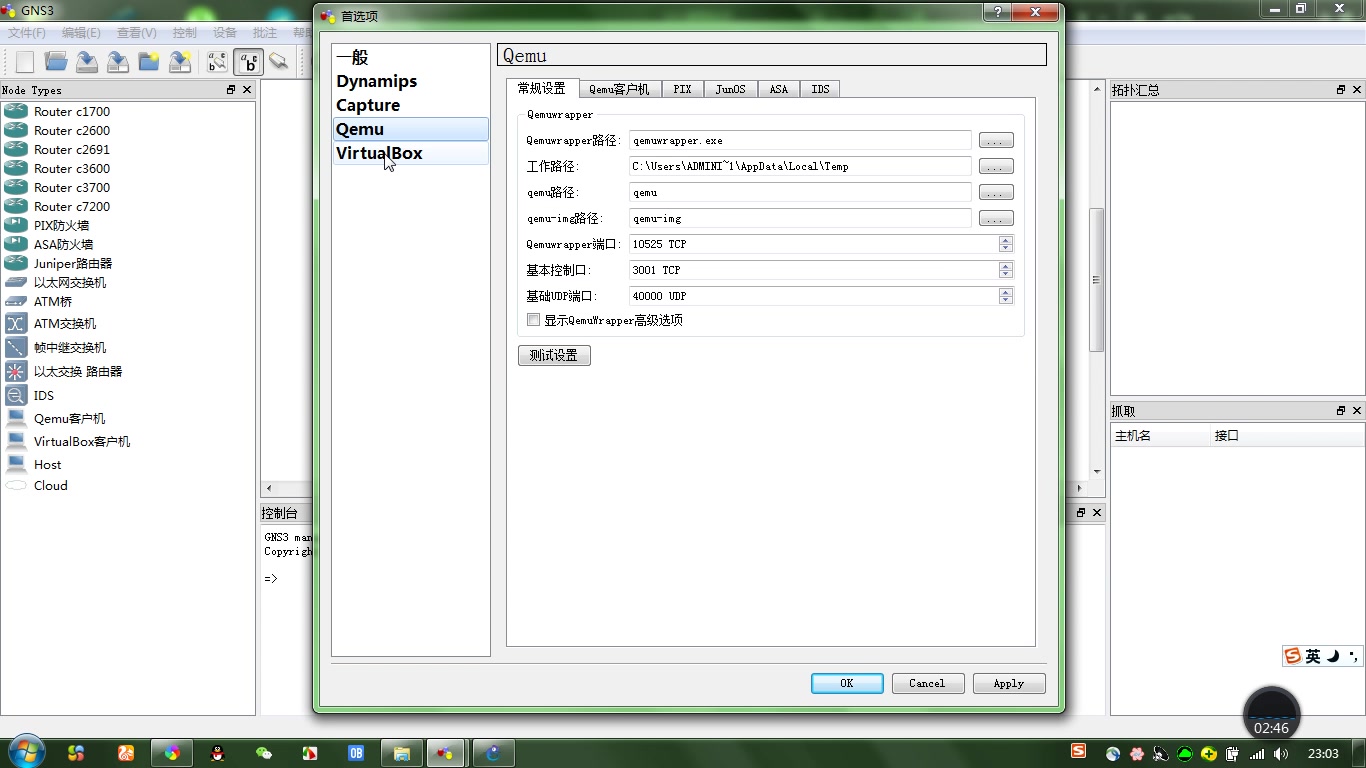Screen dimensions: 1366x768
Task: Browse for the qemu路径 file
Action: pos(996,193)
